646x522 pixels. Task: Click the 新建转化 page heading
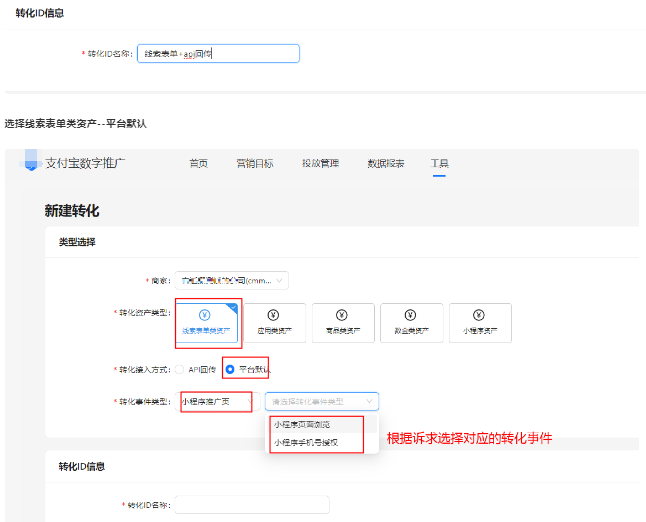click(x=72, y=211)
